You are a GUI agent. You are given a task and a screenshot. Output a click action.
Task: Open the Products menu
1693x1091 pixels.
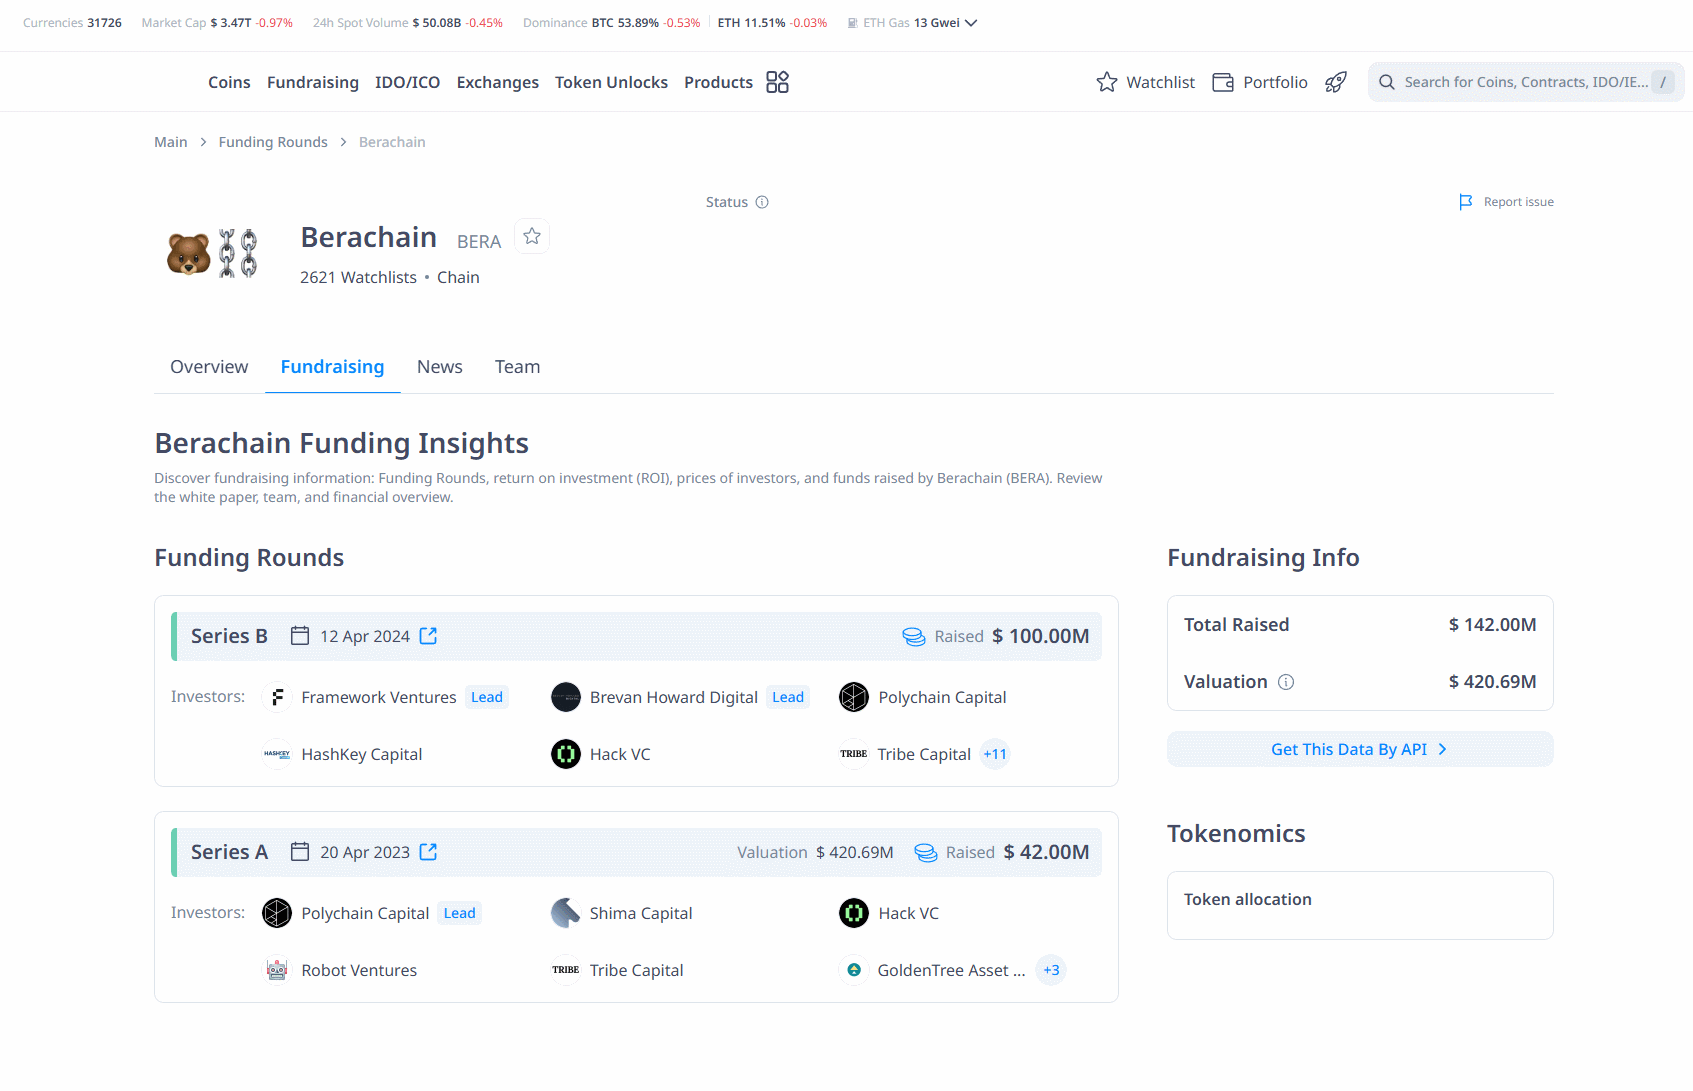(718, 82)
